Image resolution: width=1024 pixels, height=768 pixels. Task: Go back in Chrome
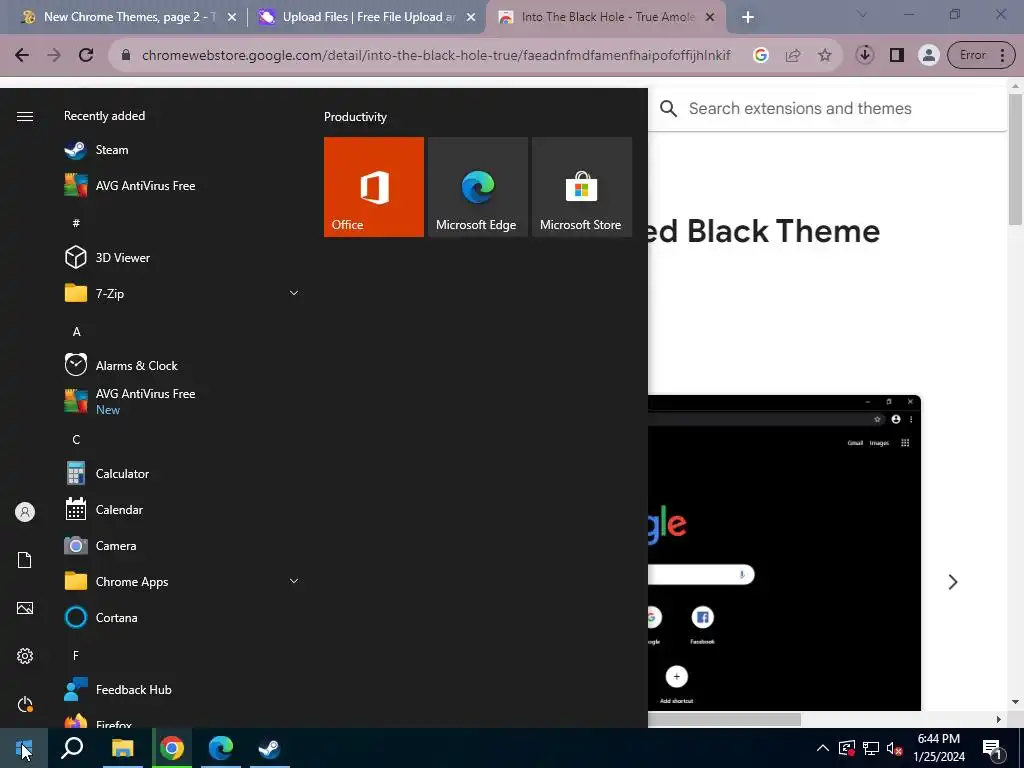tap(22, 55)
